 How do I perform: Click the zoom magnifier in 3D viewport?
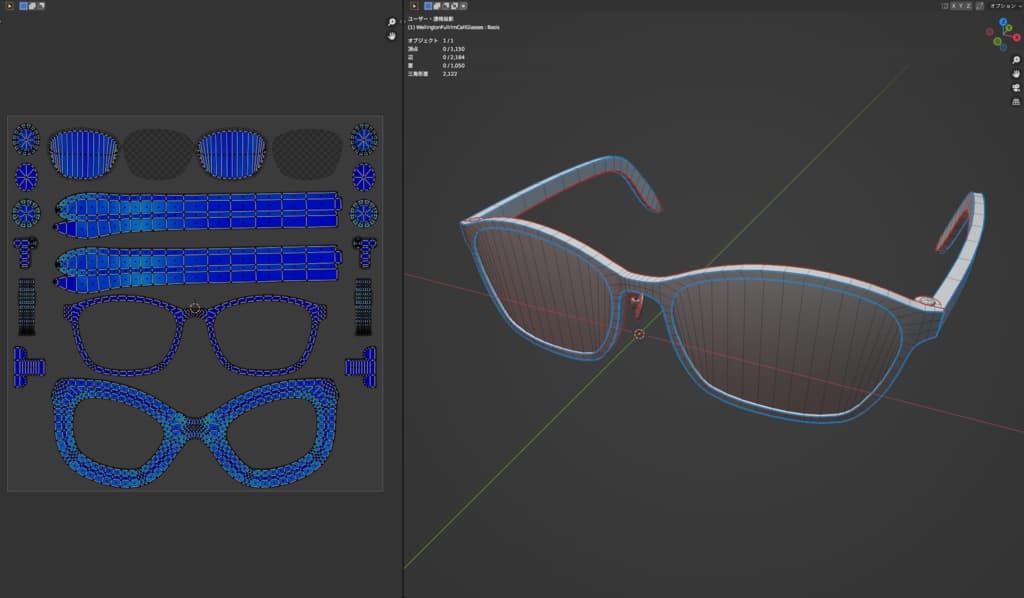(1015, 61)
